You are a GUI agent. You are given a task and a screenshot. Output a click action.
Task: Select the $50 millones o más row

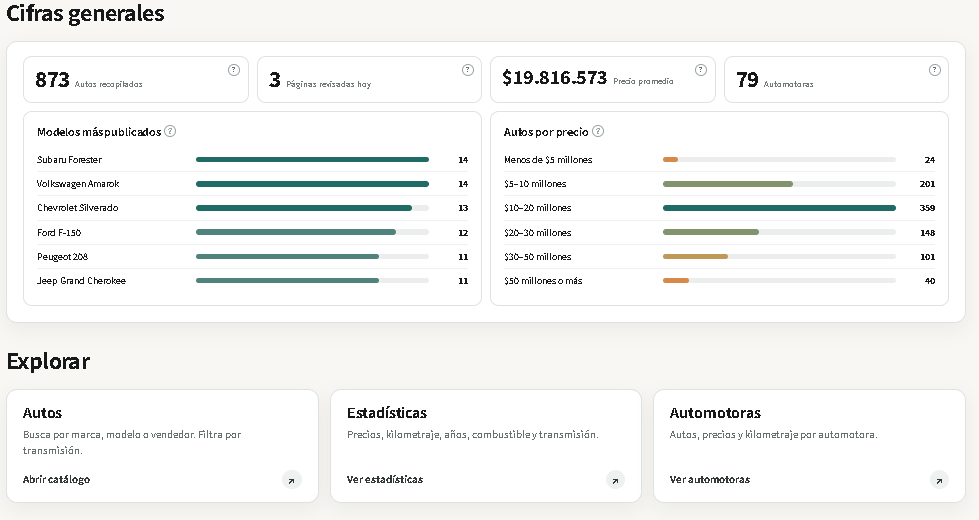pos(719,281)
